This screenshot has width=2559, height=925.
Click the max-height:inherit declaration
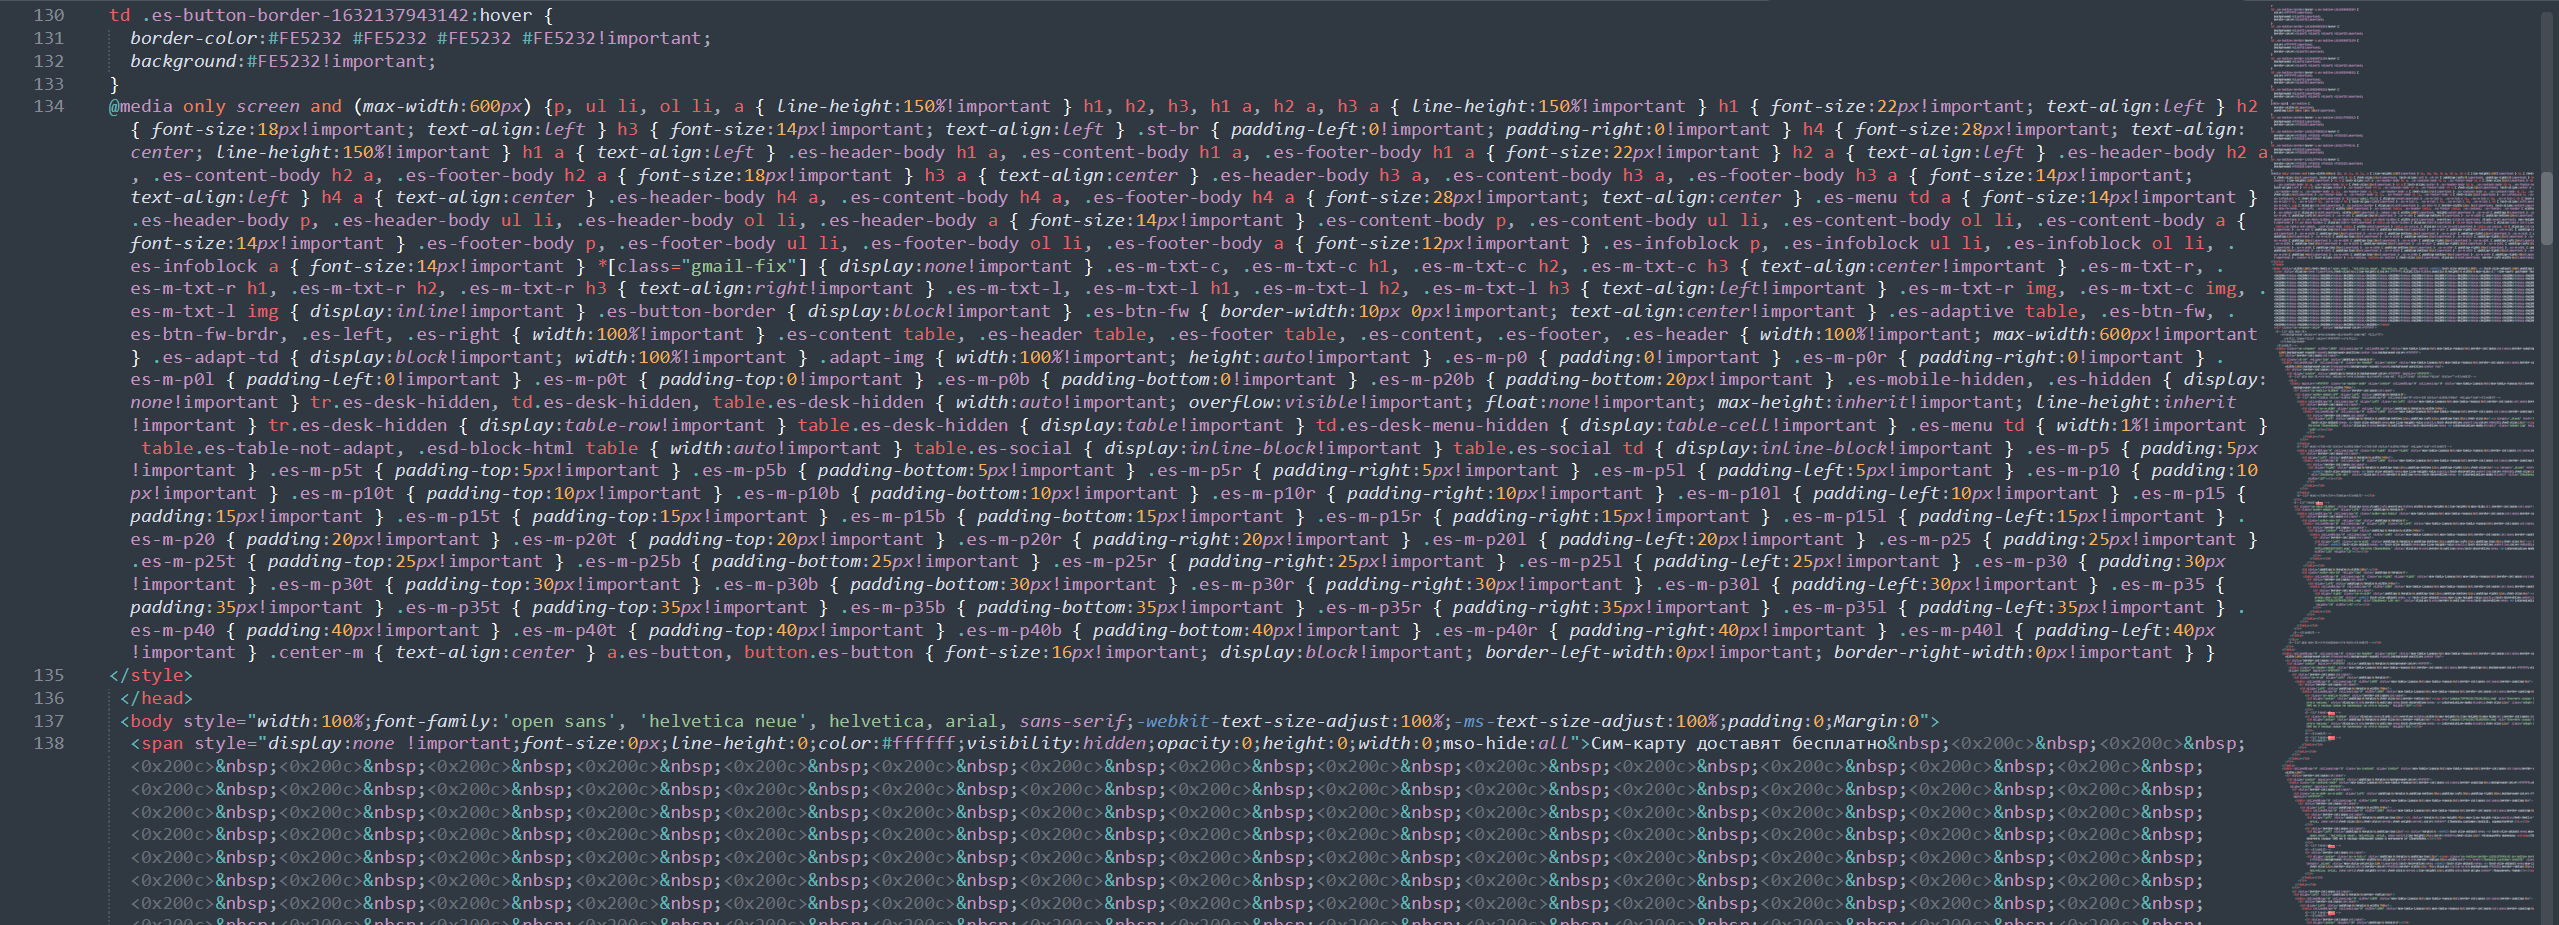[x=1813, y=402]
